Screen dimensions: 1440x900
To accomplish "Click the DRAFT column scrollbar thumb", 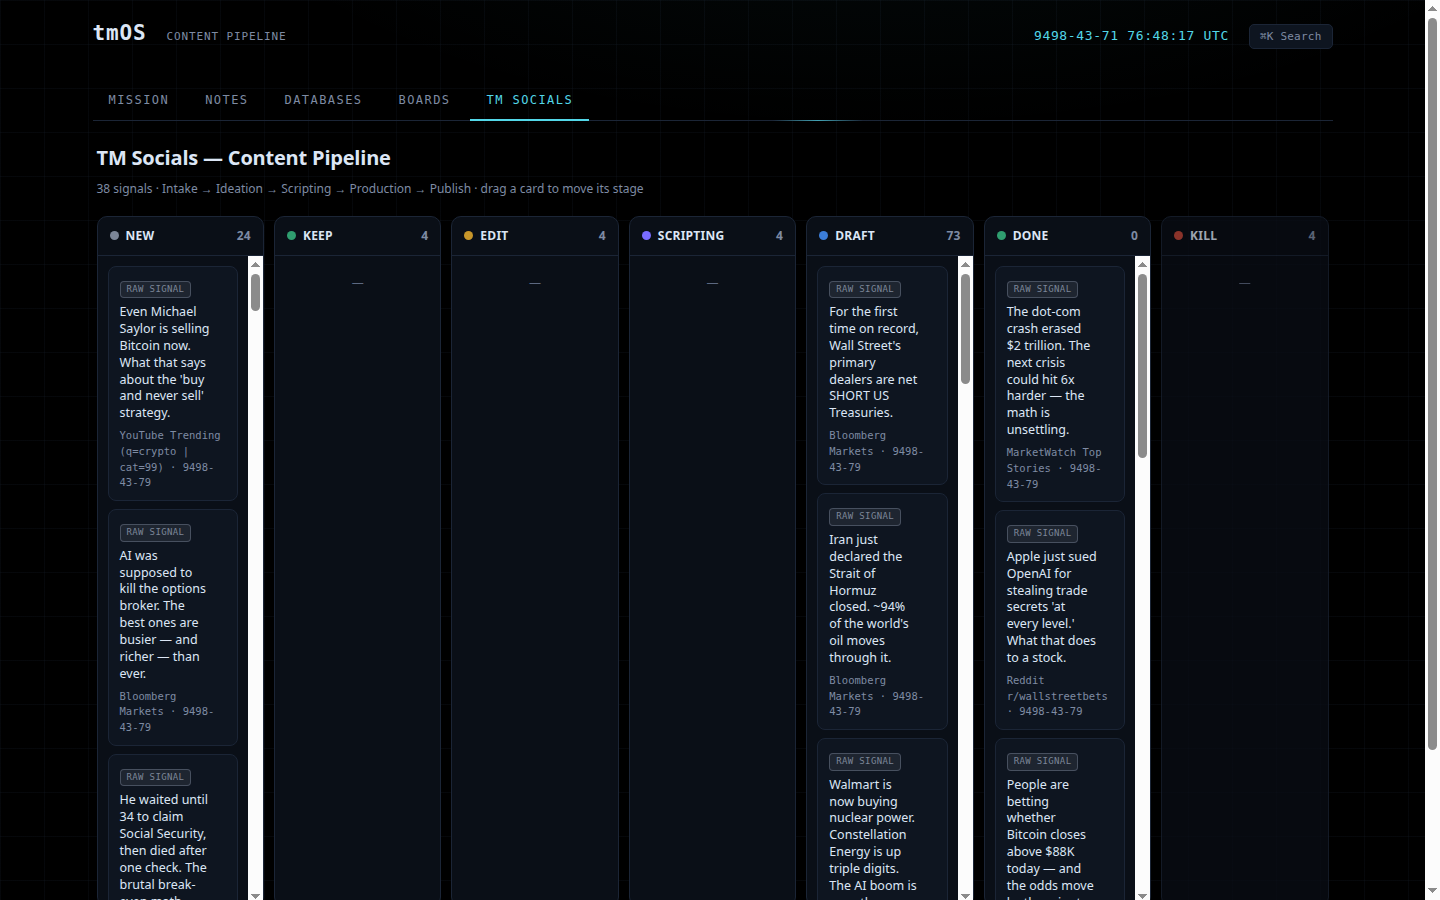I will pyautogui.click(x=965, y=329).
